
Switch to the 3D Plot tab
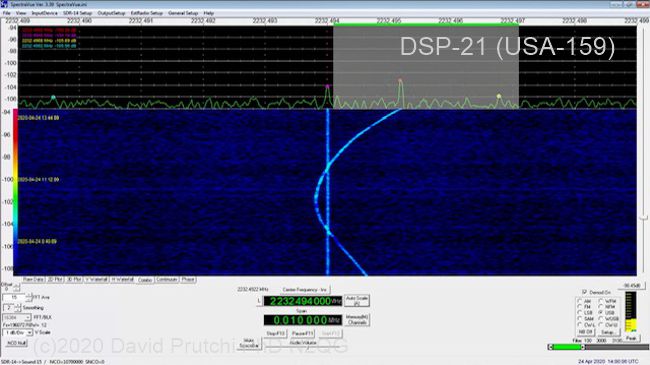click(74, 280)
